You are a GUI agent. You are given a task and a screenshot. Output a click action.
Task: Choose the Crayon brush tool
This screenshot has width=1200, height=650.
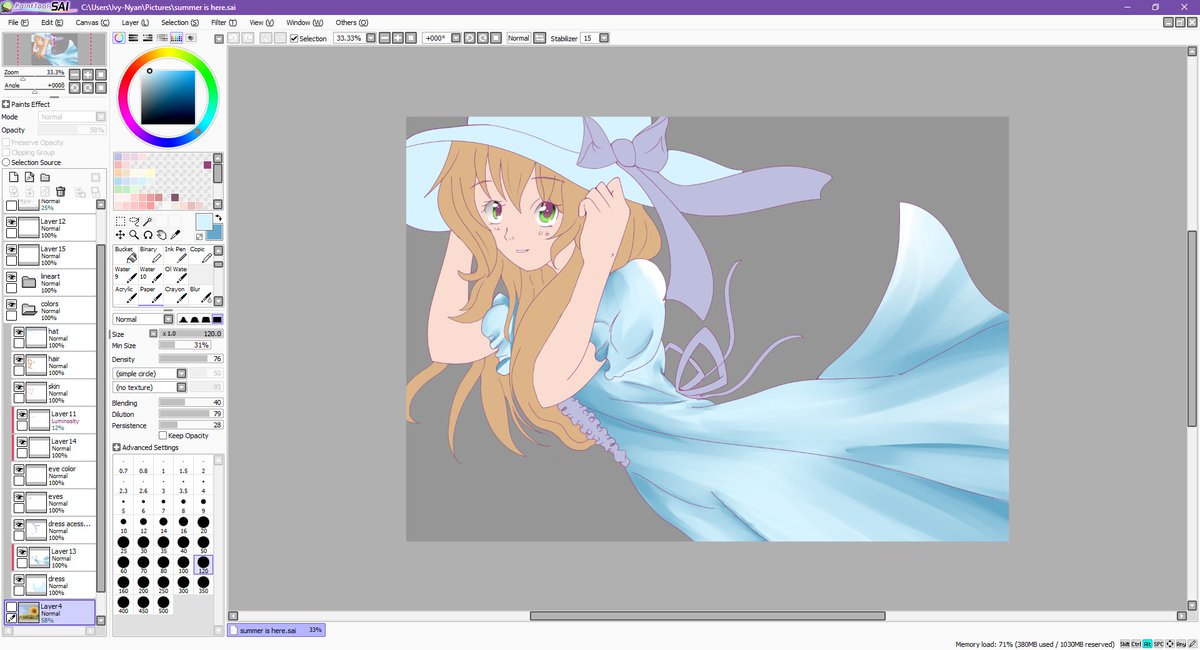[174, 295]
